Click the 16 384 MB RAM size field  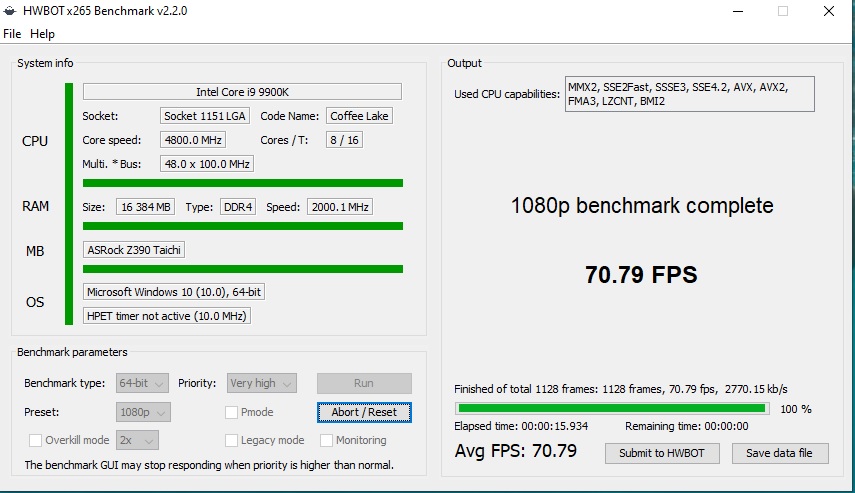(x=146, y=207)
